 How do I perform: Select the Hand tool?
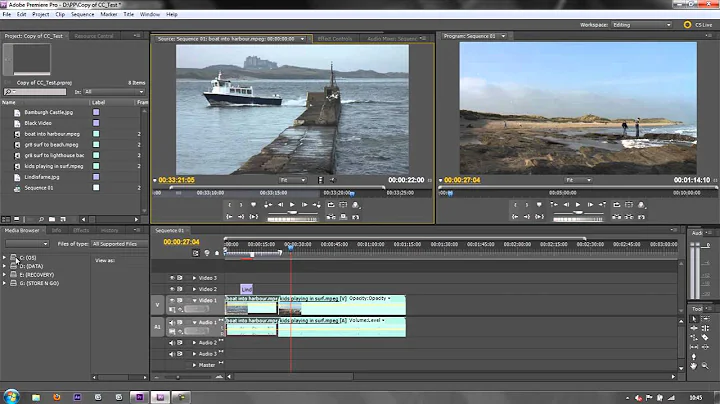click(694, 366)
